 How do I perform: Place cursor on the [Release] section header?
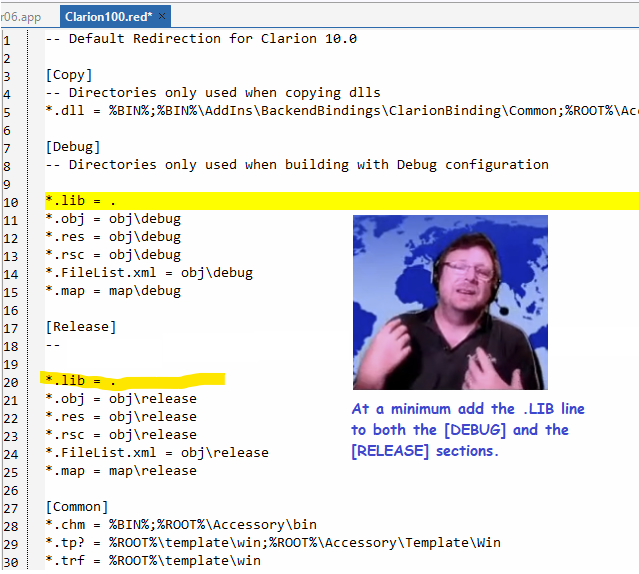81,327
